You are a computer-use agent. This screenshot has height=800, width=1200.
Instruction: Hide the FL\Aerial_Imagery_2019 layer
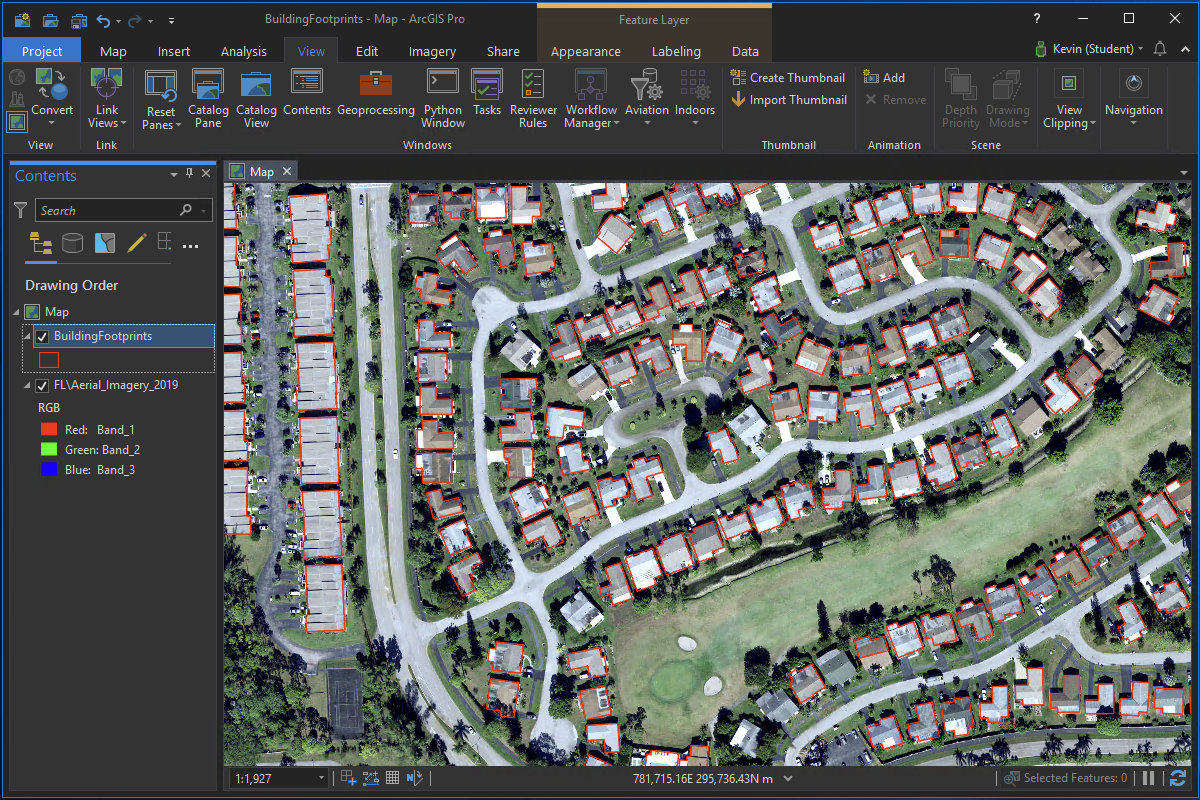pyautogui.click(x=41, y=384)
